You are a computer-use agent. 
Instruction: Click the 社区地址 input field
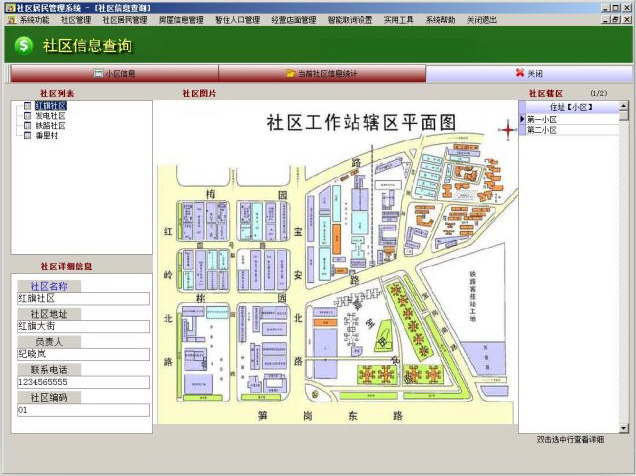coord(83,326)
